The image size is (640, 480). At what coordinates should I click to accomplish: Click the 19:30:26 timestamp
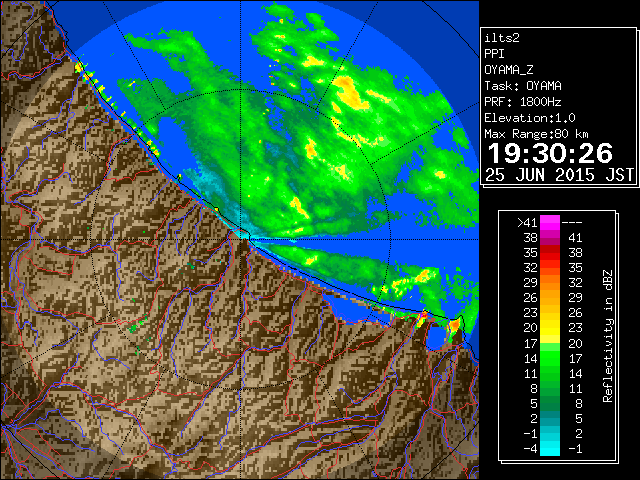coord(550,153)
